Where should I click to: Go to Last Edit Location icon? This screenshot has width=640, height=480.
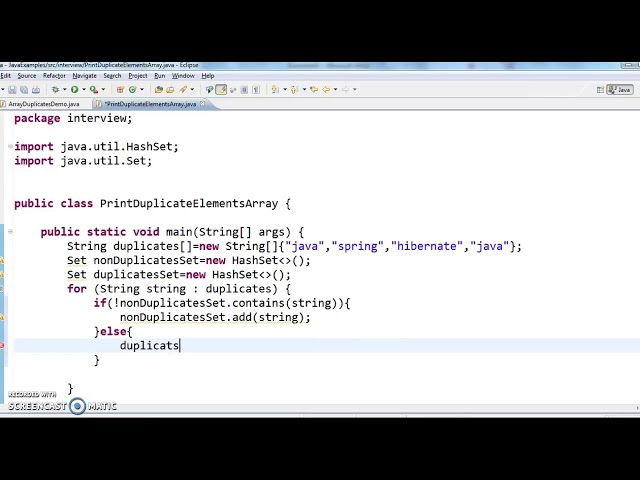click(313, 89)
